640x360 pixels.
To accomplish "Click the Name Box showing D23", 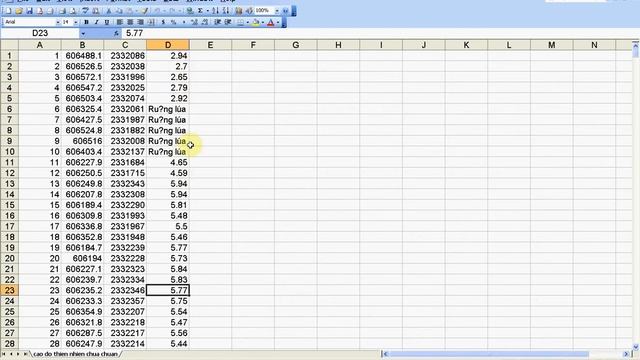I will point(40,33).
